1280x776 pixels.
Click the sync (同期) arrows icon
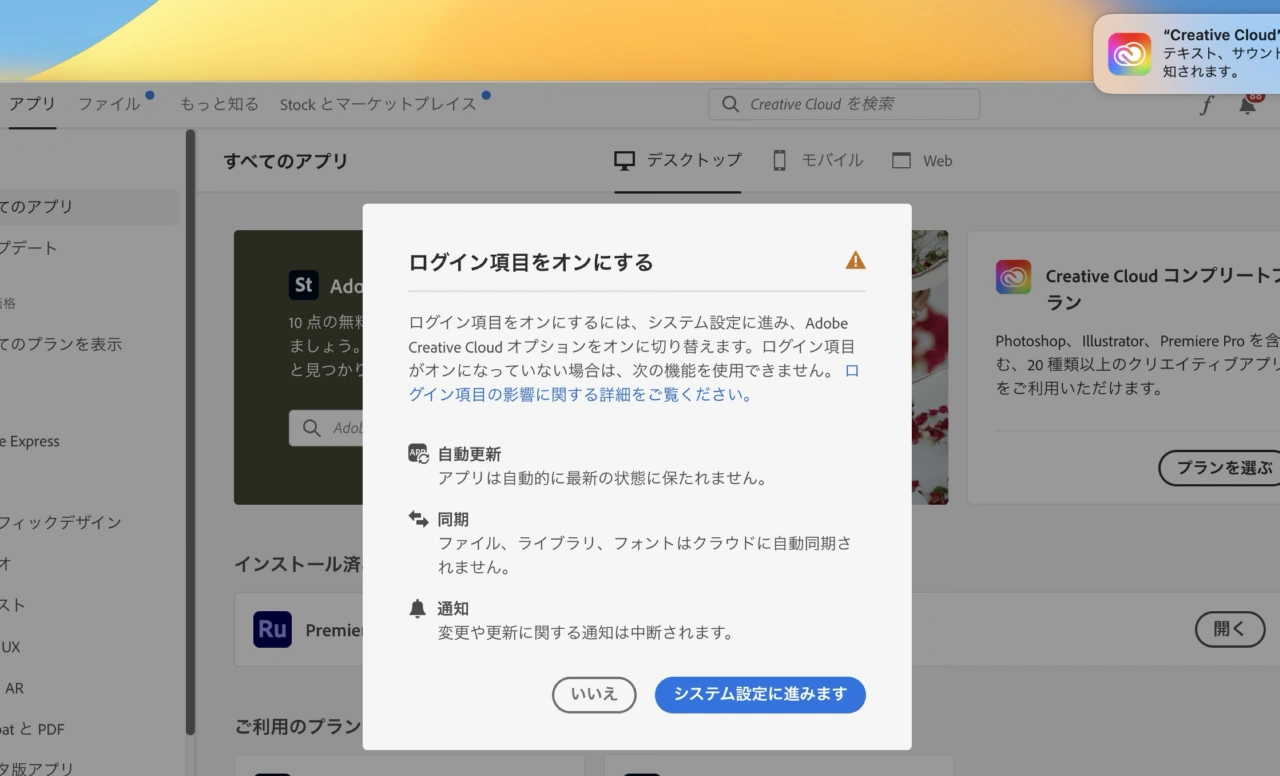tap(418, 518)
